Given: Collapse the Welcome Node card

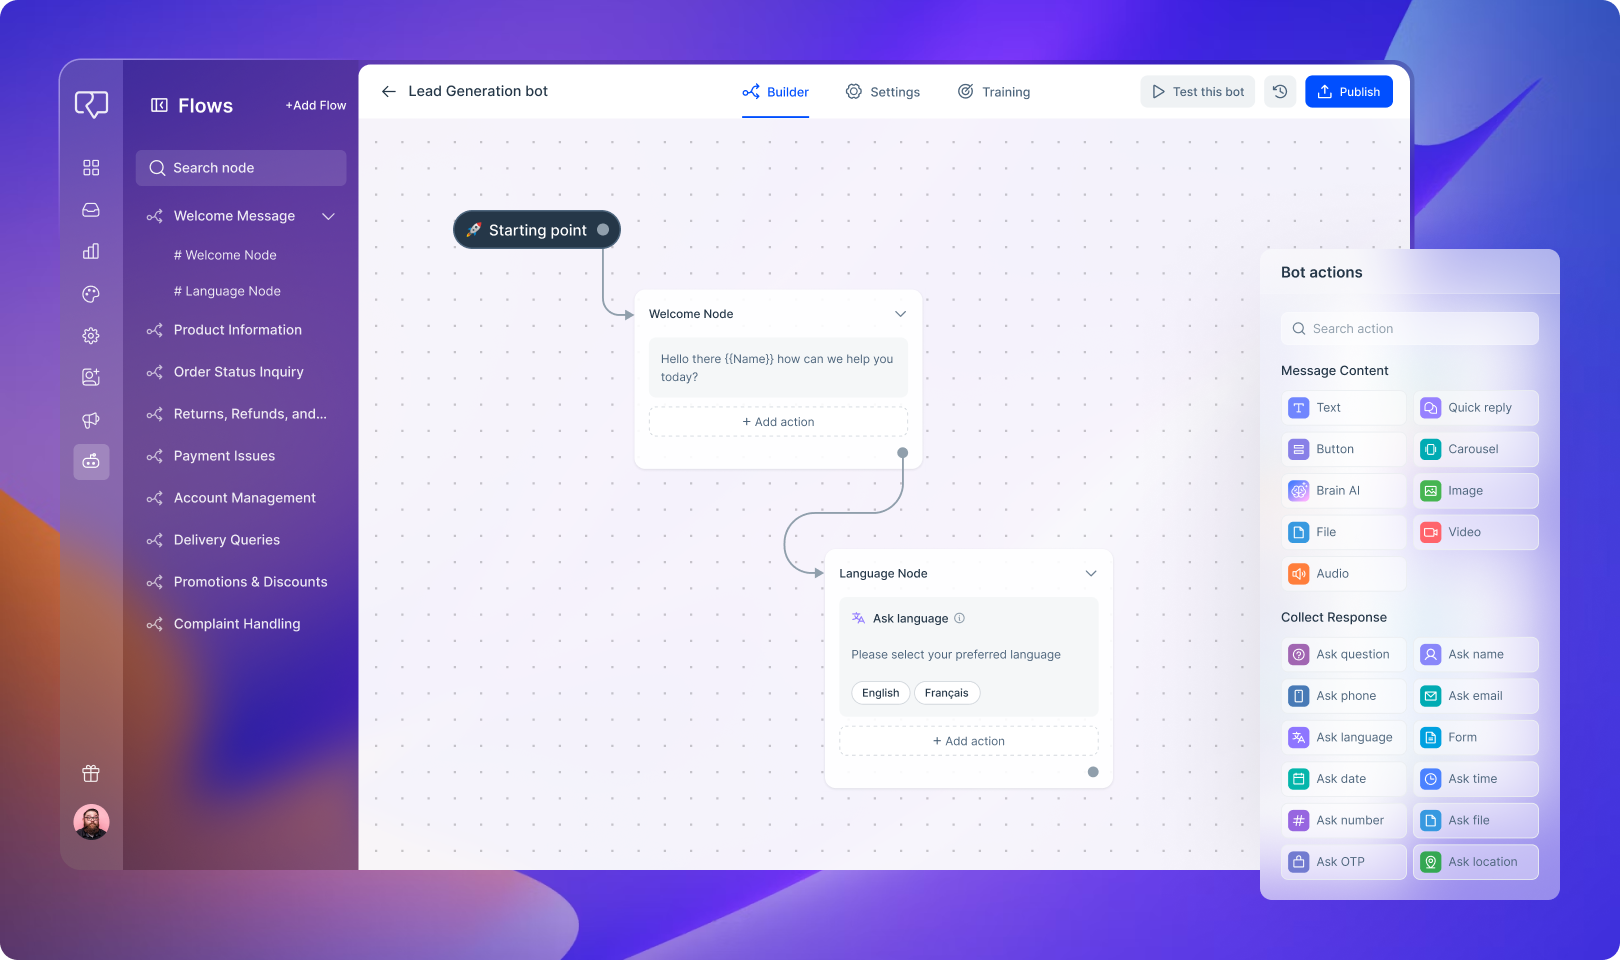Looking at the screenshot, I should pyautogui.click(x=900, y=313).
